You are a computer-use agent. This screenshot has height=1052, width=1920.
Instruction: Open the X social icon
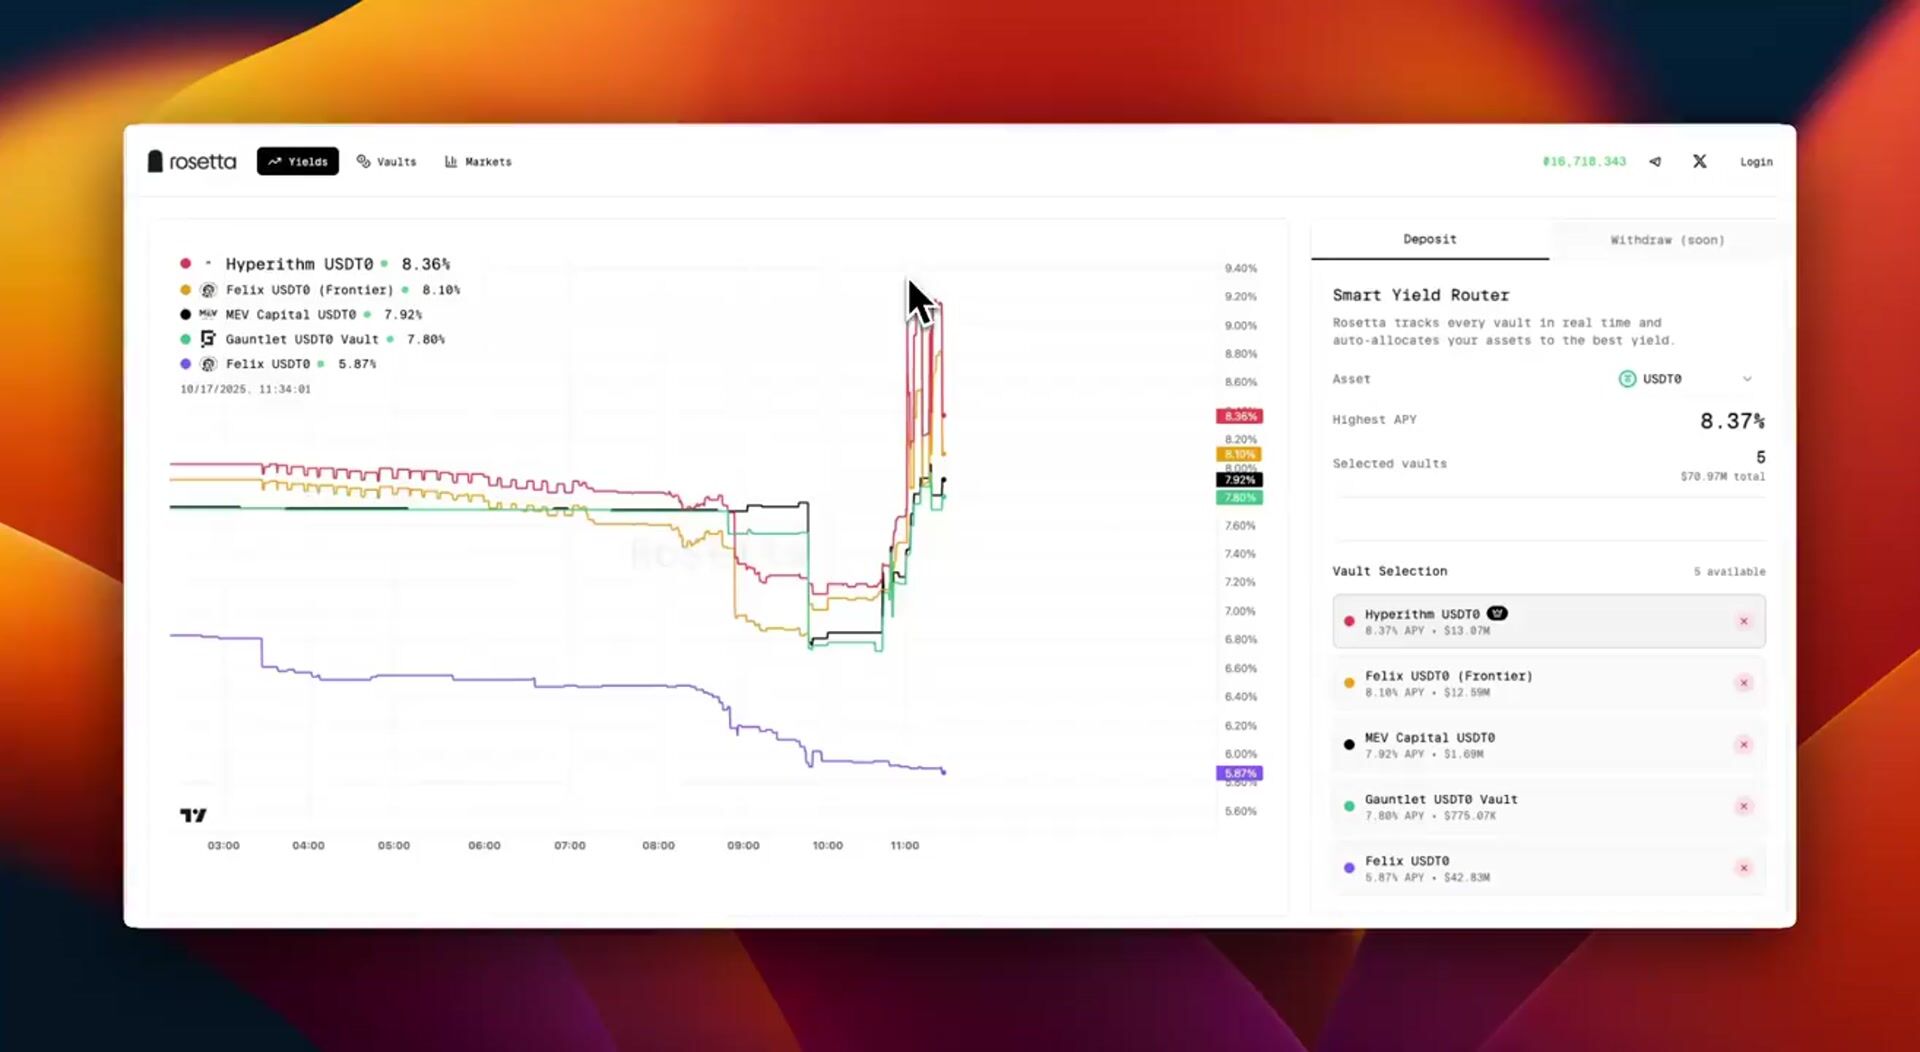coord(1699,161)
